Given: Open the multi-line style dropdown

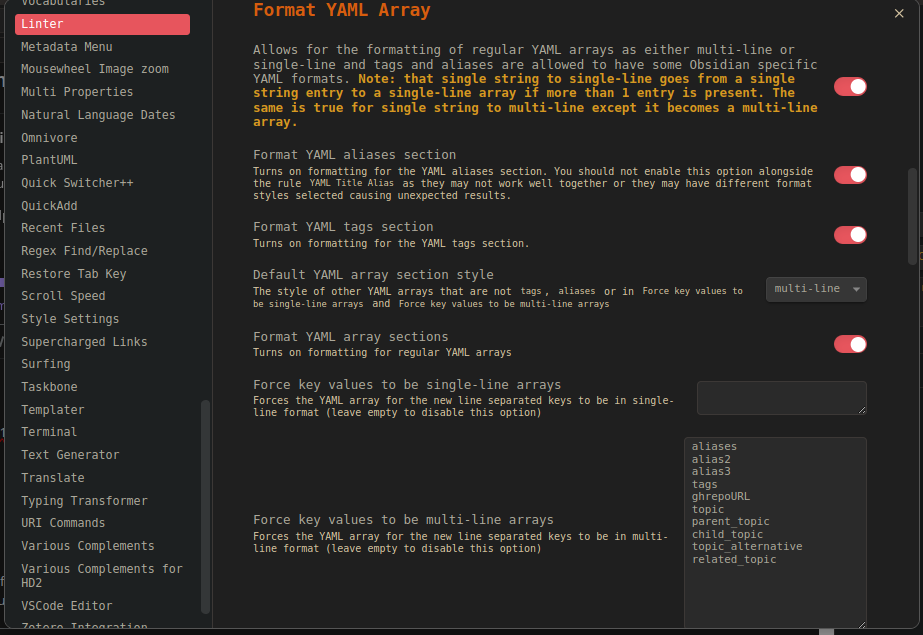Looking at the screenshot, I should (816, 289).
